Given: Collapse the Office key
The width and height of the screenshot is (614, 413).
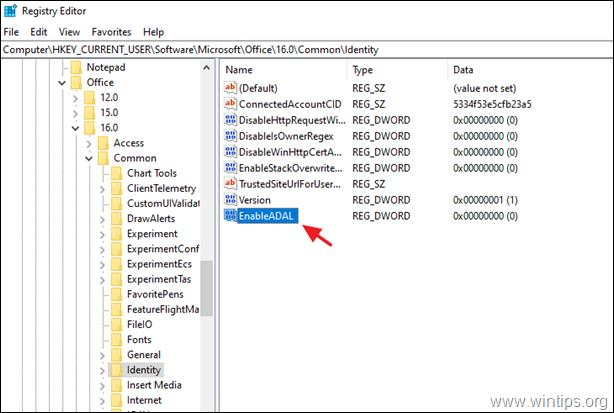Looking at the screenshot, I should tap(62, 83).
